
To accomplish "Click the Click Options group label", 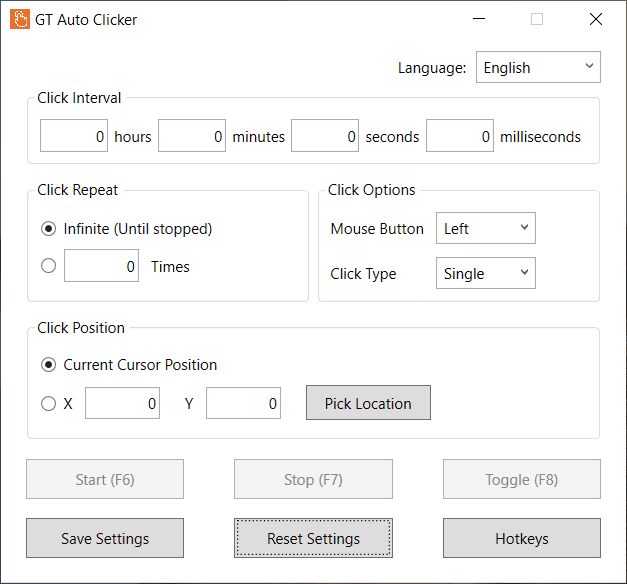I will click(371, 190).
